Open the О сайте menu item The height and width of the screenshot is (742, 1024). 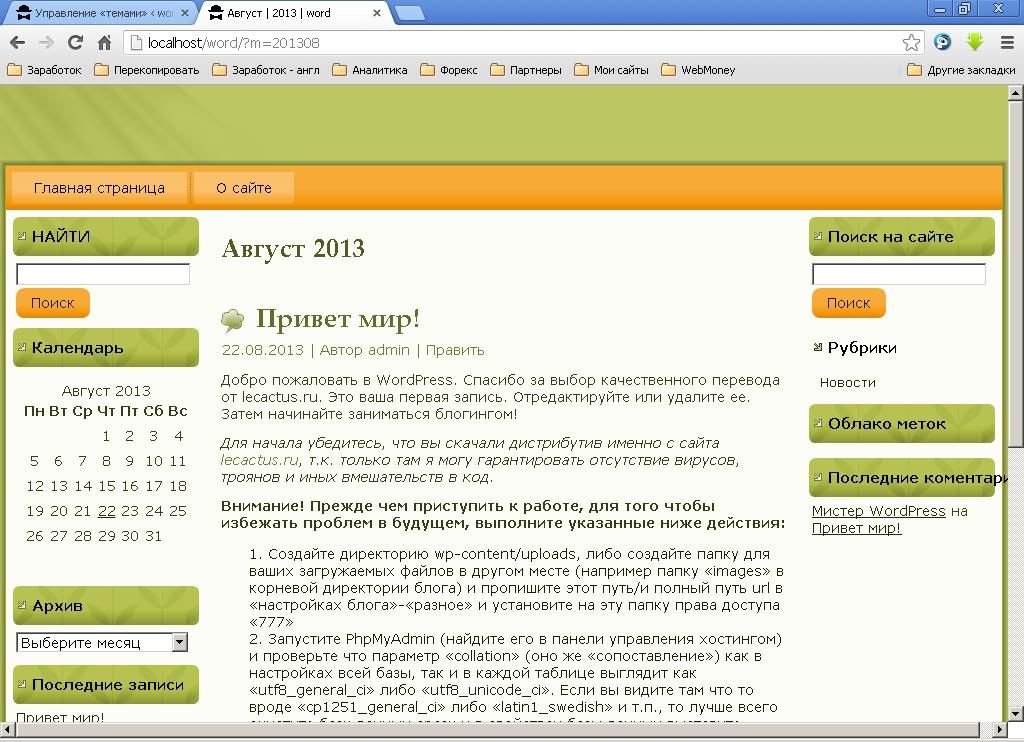point(244,188)
